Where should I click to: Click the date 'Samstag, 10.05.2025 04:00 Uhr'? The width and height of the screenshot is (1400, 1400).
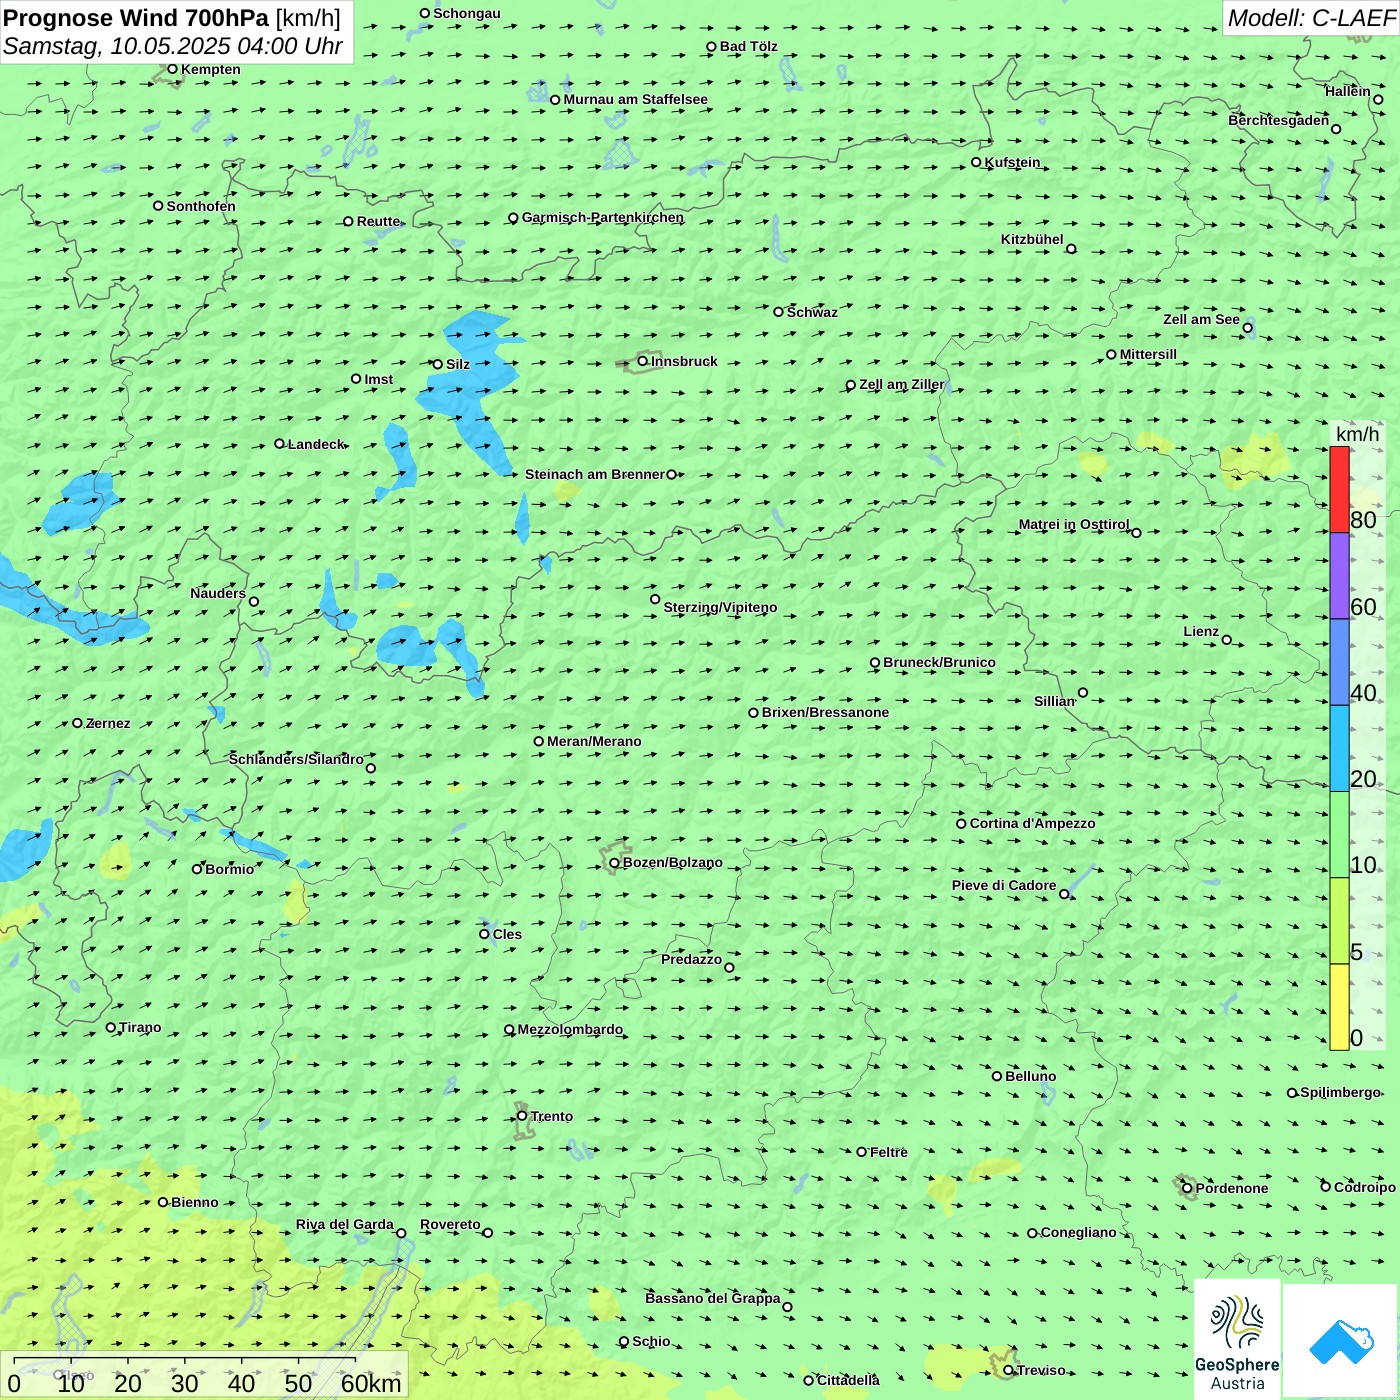click(173, 46)
